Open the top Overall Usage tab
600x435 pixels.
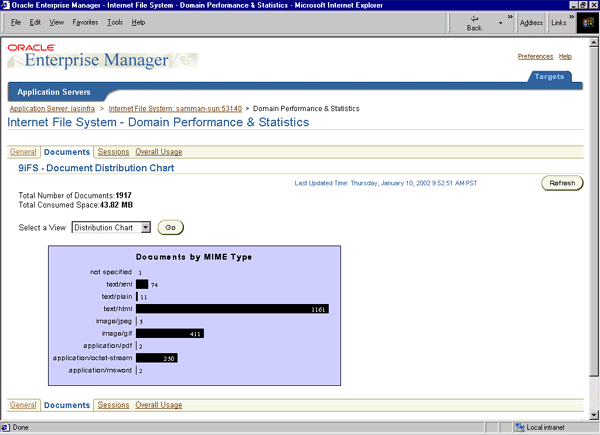pos(158,152)
